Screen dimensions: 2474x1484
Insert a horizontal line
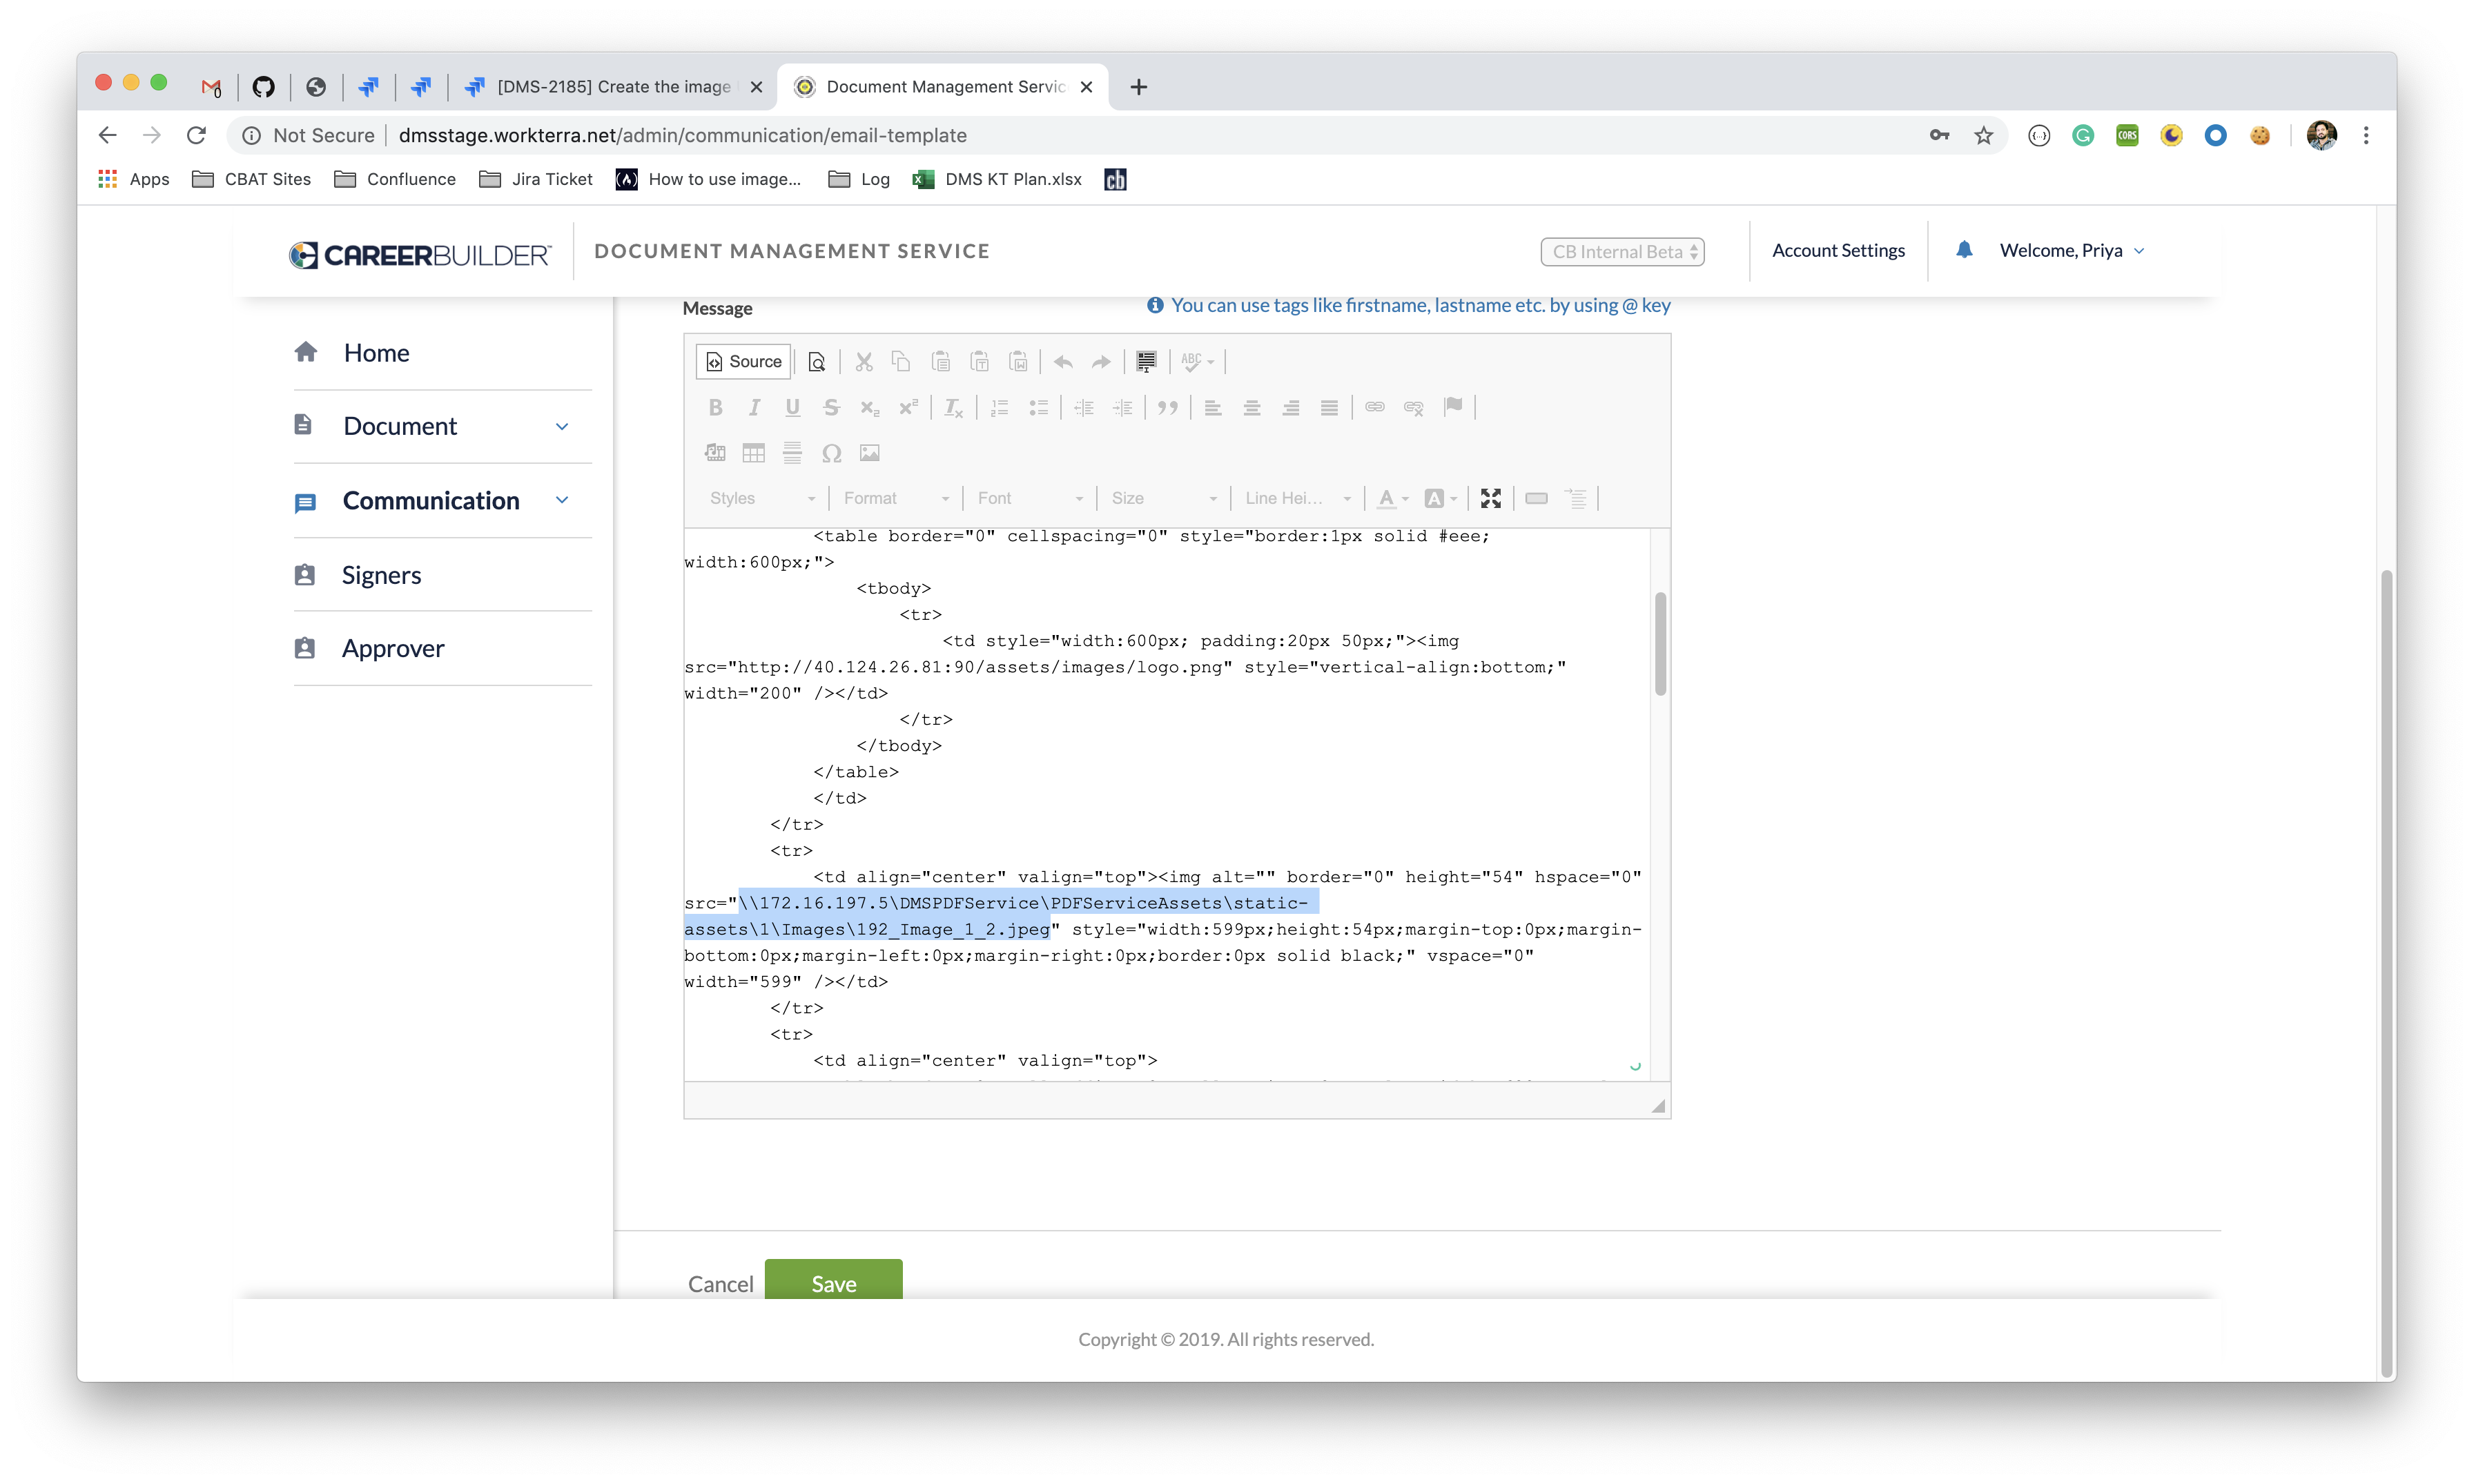792,453
